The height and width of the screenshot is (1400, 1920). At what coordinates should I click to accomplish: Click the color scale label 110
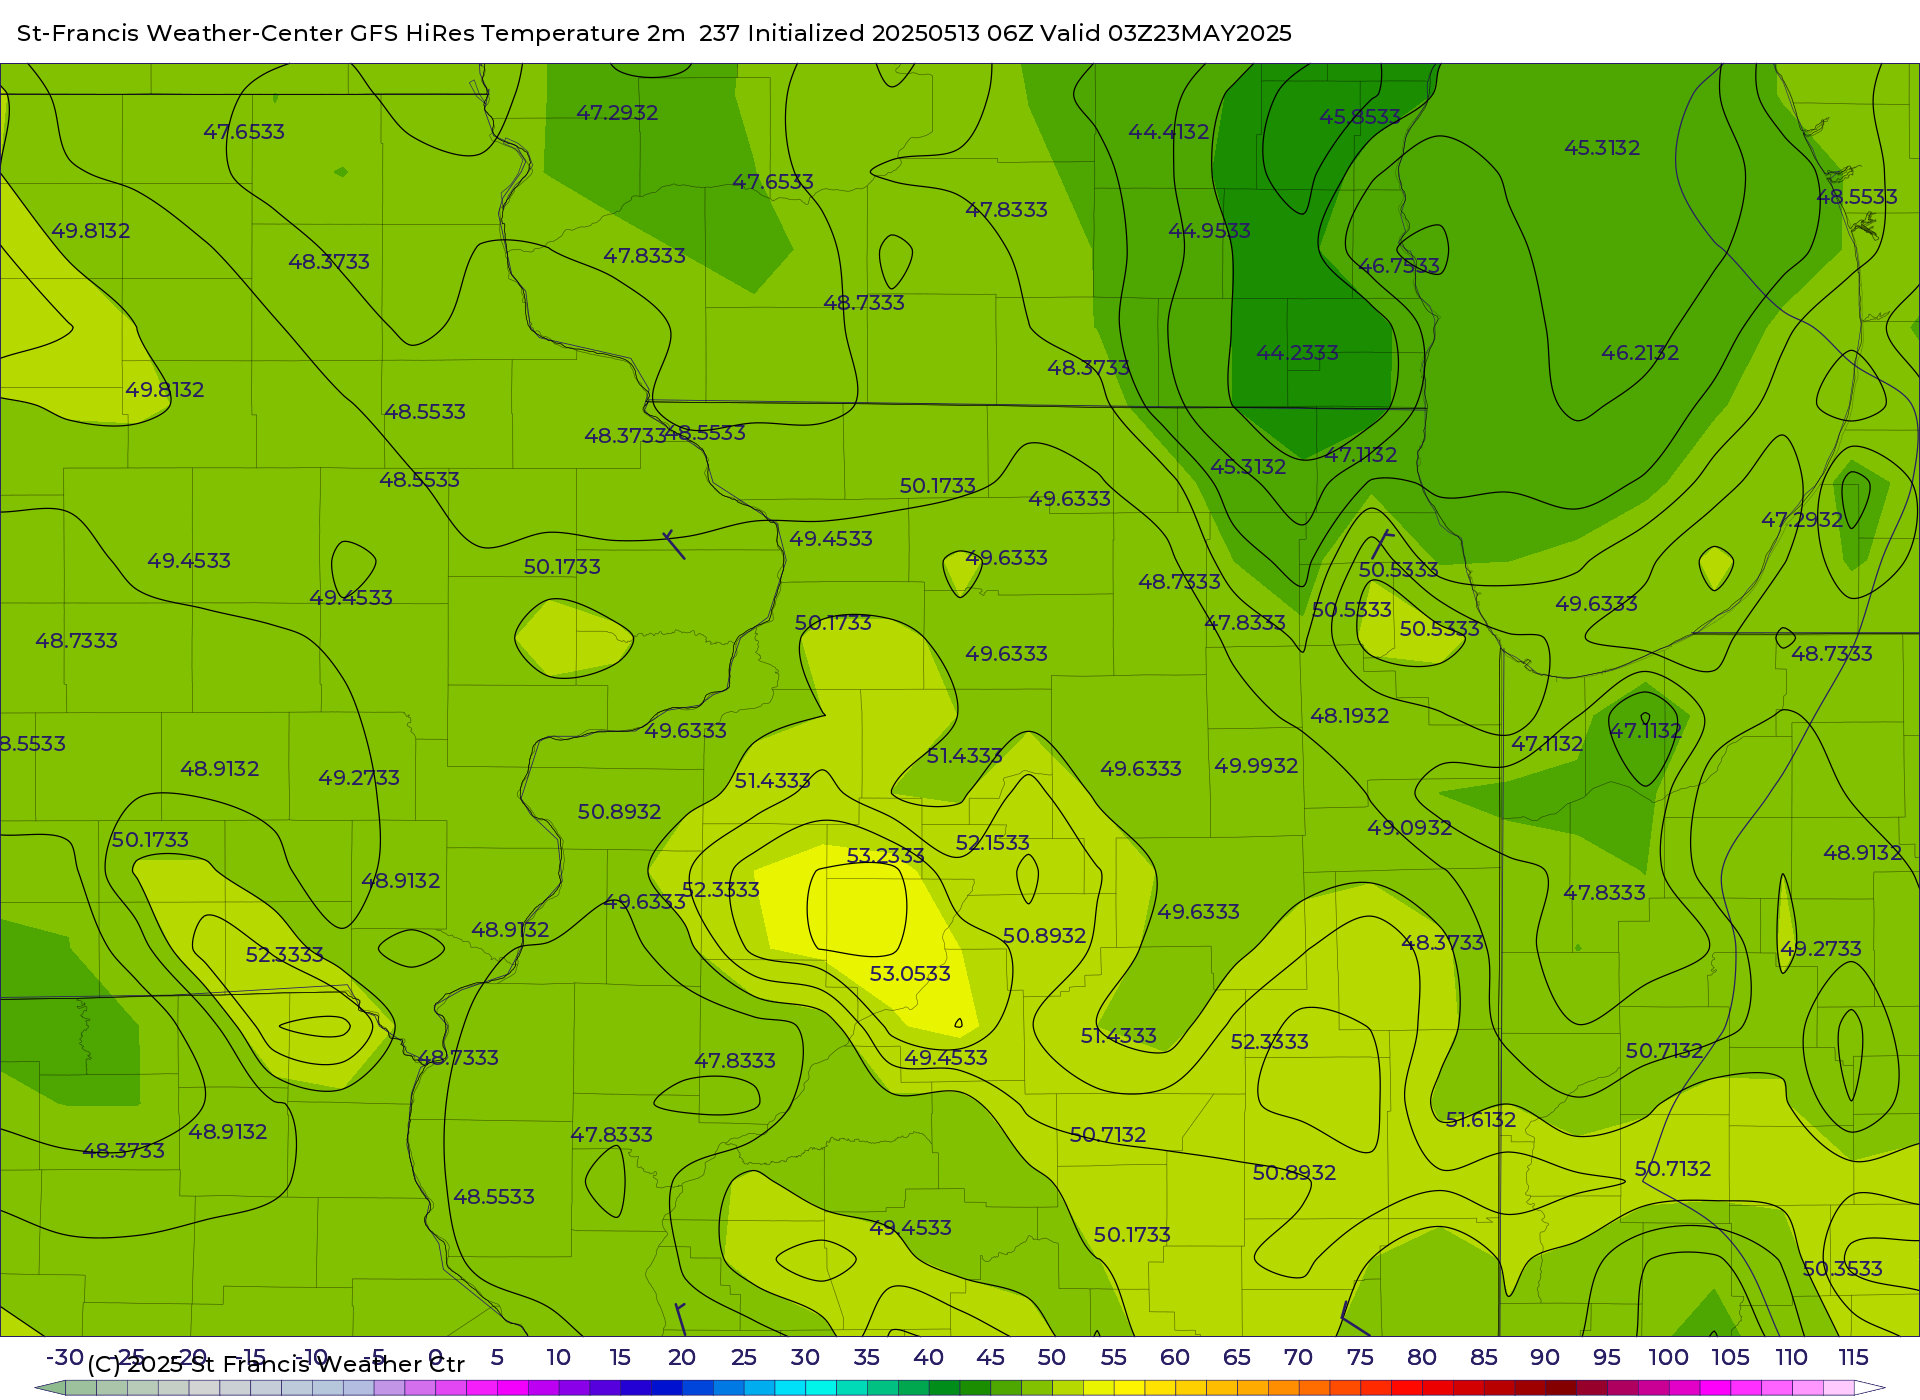click(1791, 1358)
